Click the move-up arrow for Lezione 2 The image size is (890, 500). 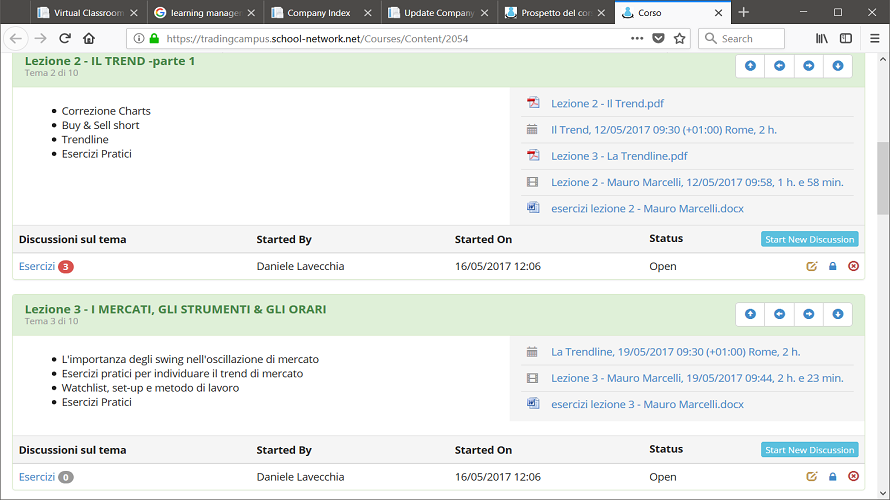[x=750, y=66]
